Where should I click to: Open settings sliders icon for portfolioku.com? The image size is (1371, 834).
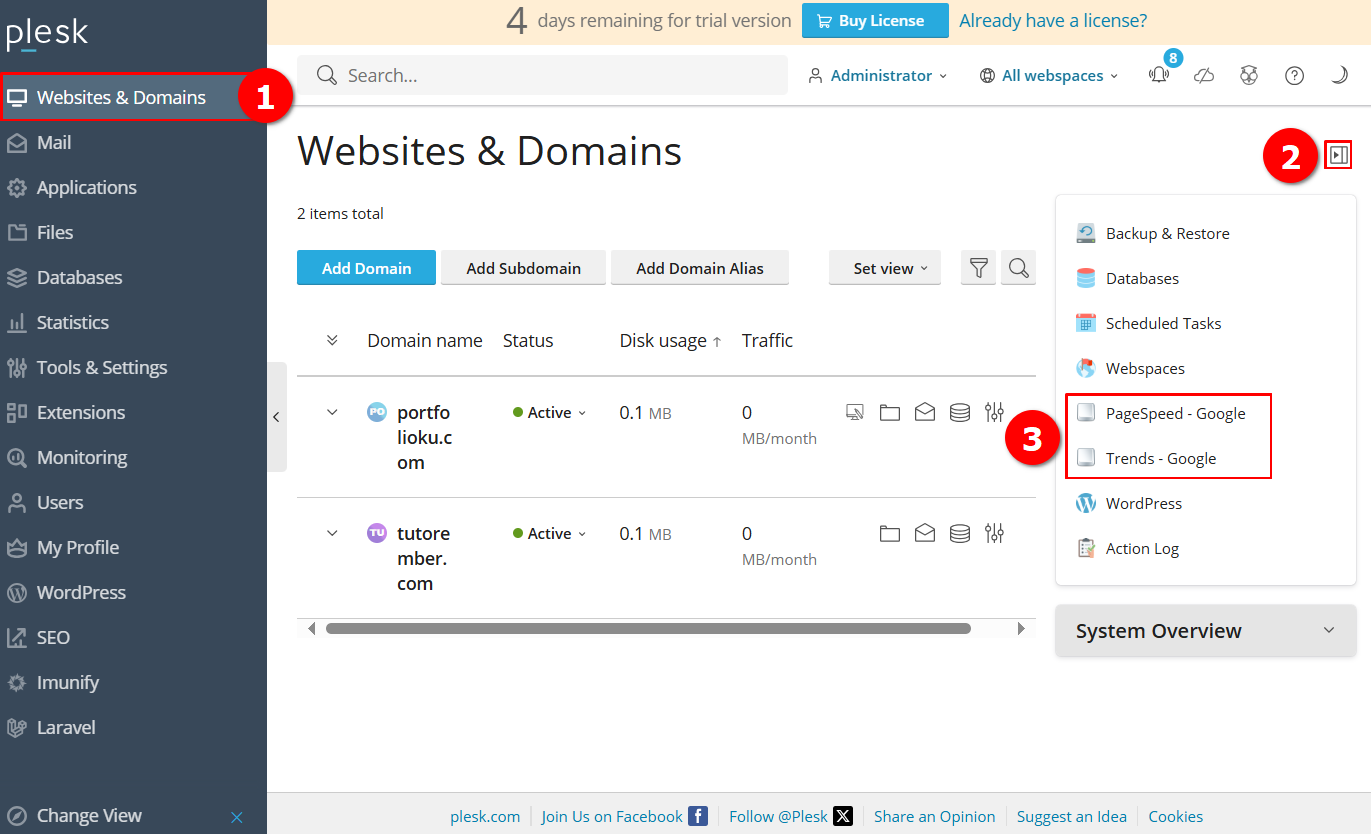[x=994, y=412]
